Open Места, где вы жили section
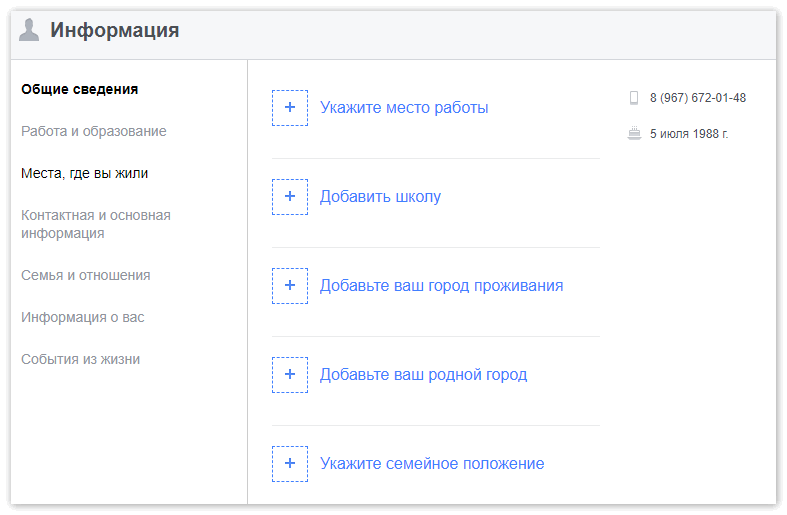 pos(84,173)
